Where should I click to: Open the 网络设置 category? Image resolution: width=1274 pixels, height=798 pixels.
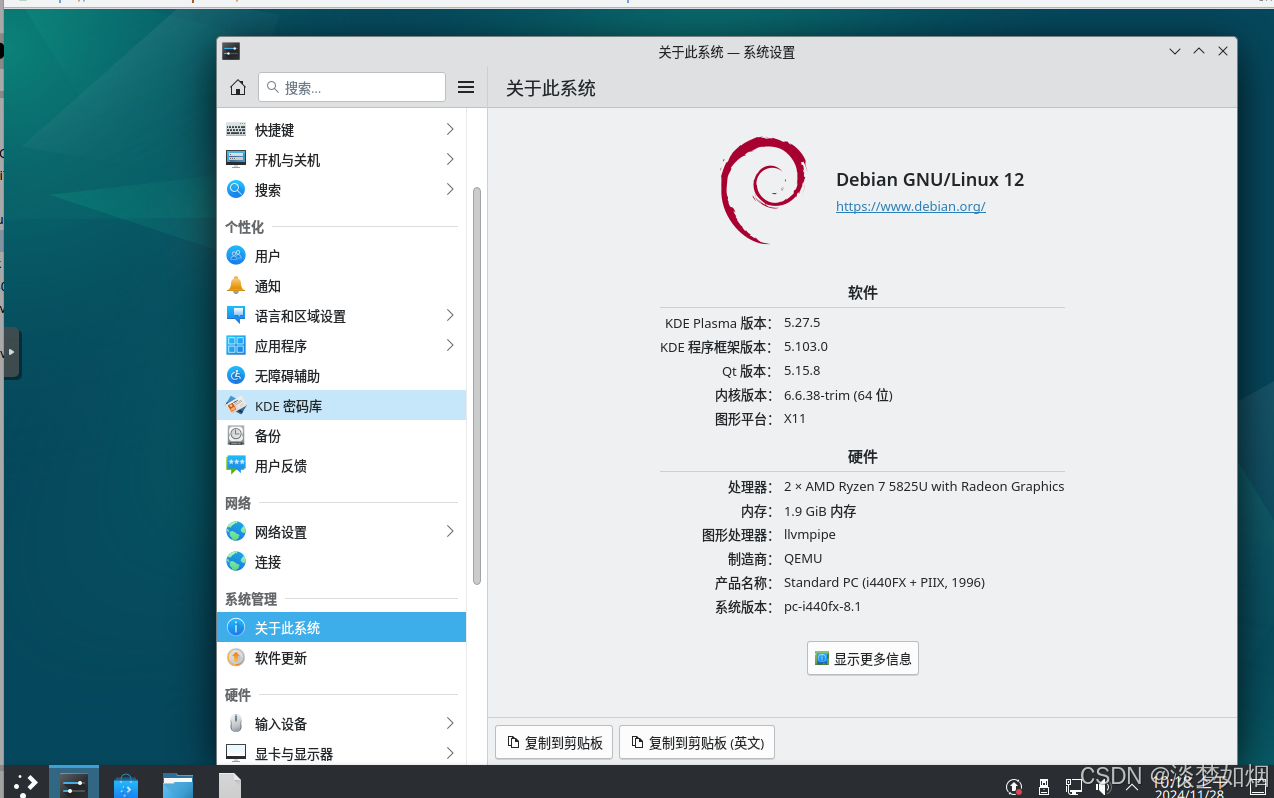341,532
